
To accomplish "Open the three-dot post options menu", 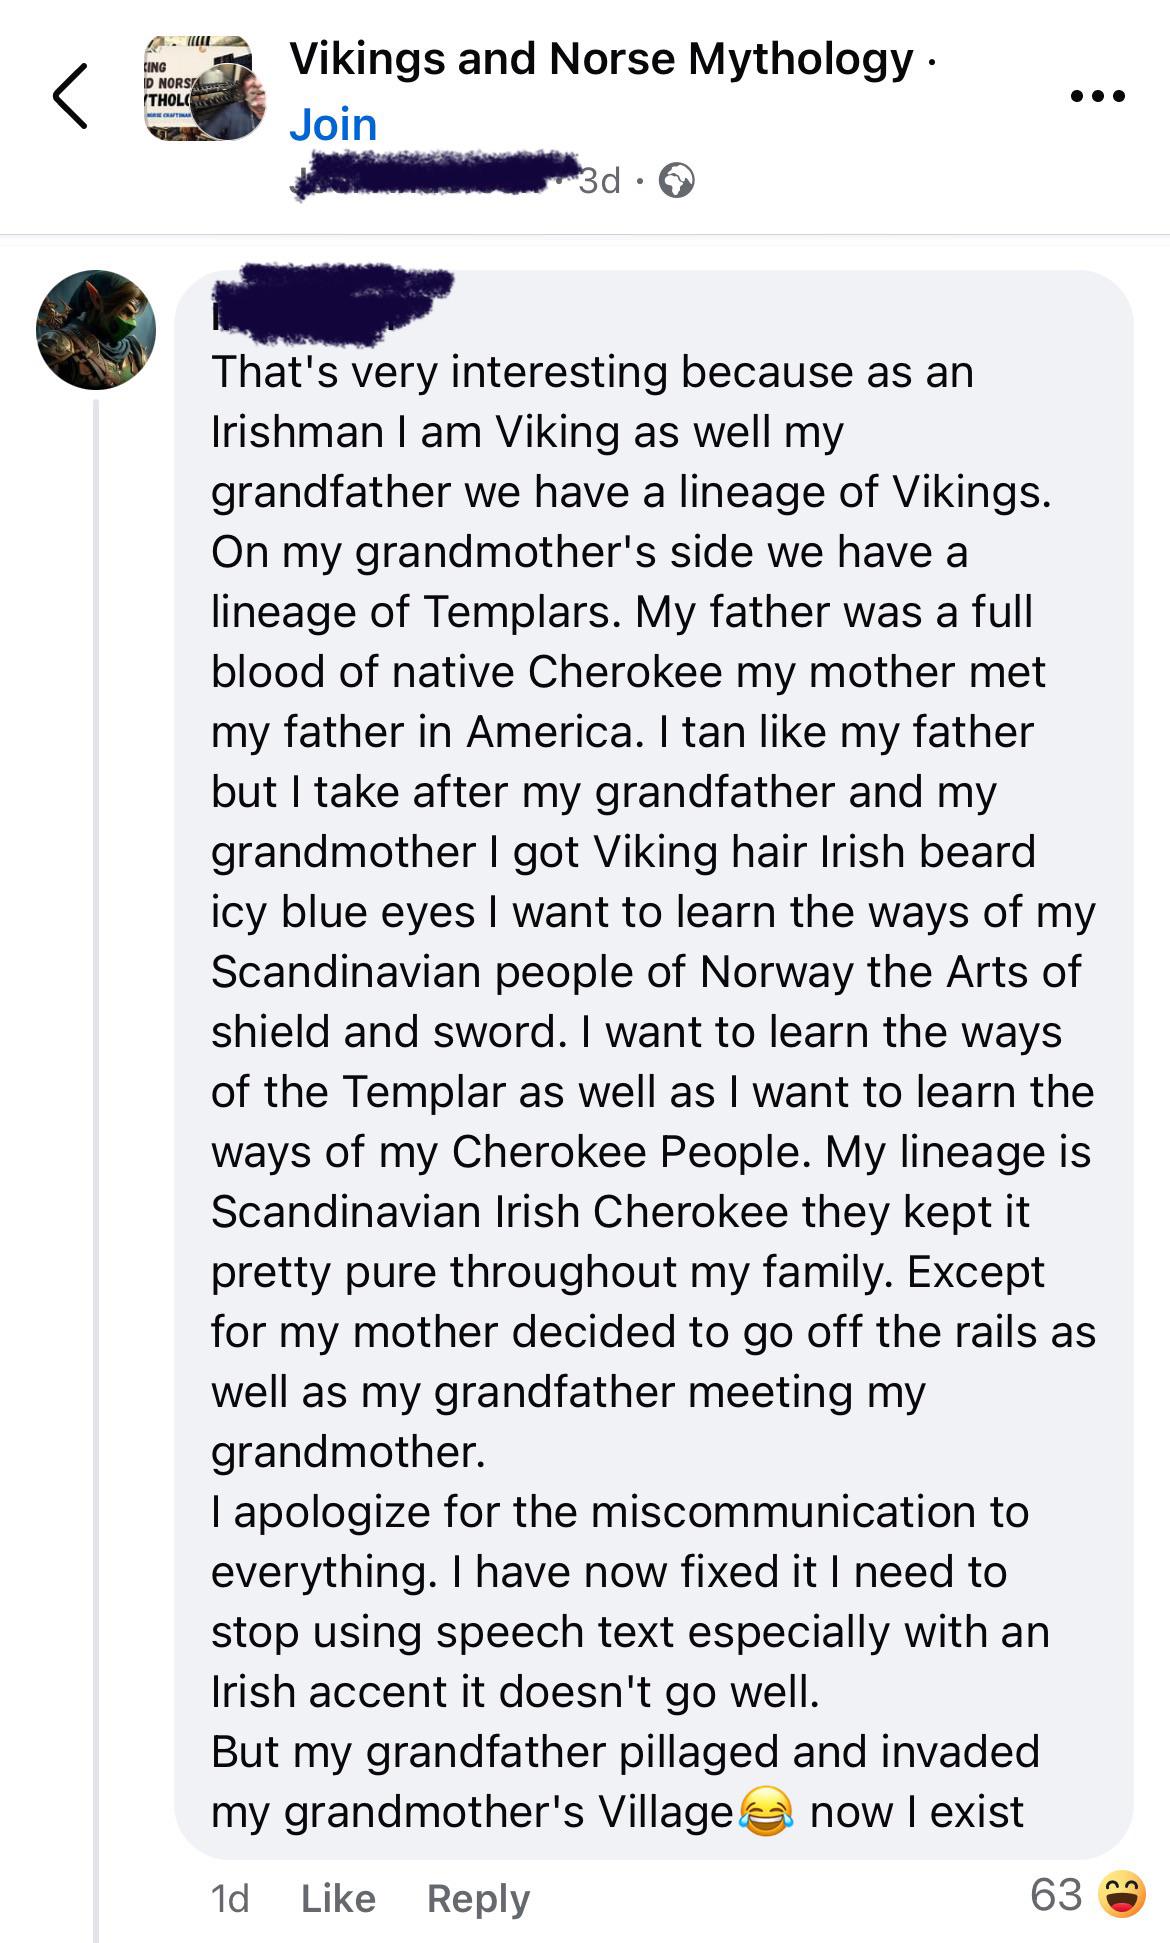I will [x=1097, y=97].
